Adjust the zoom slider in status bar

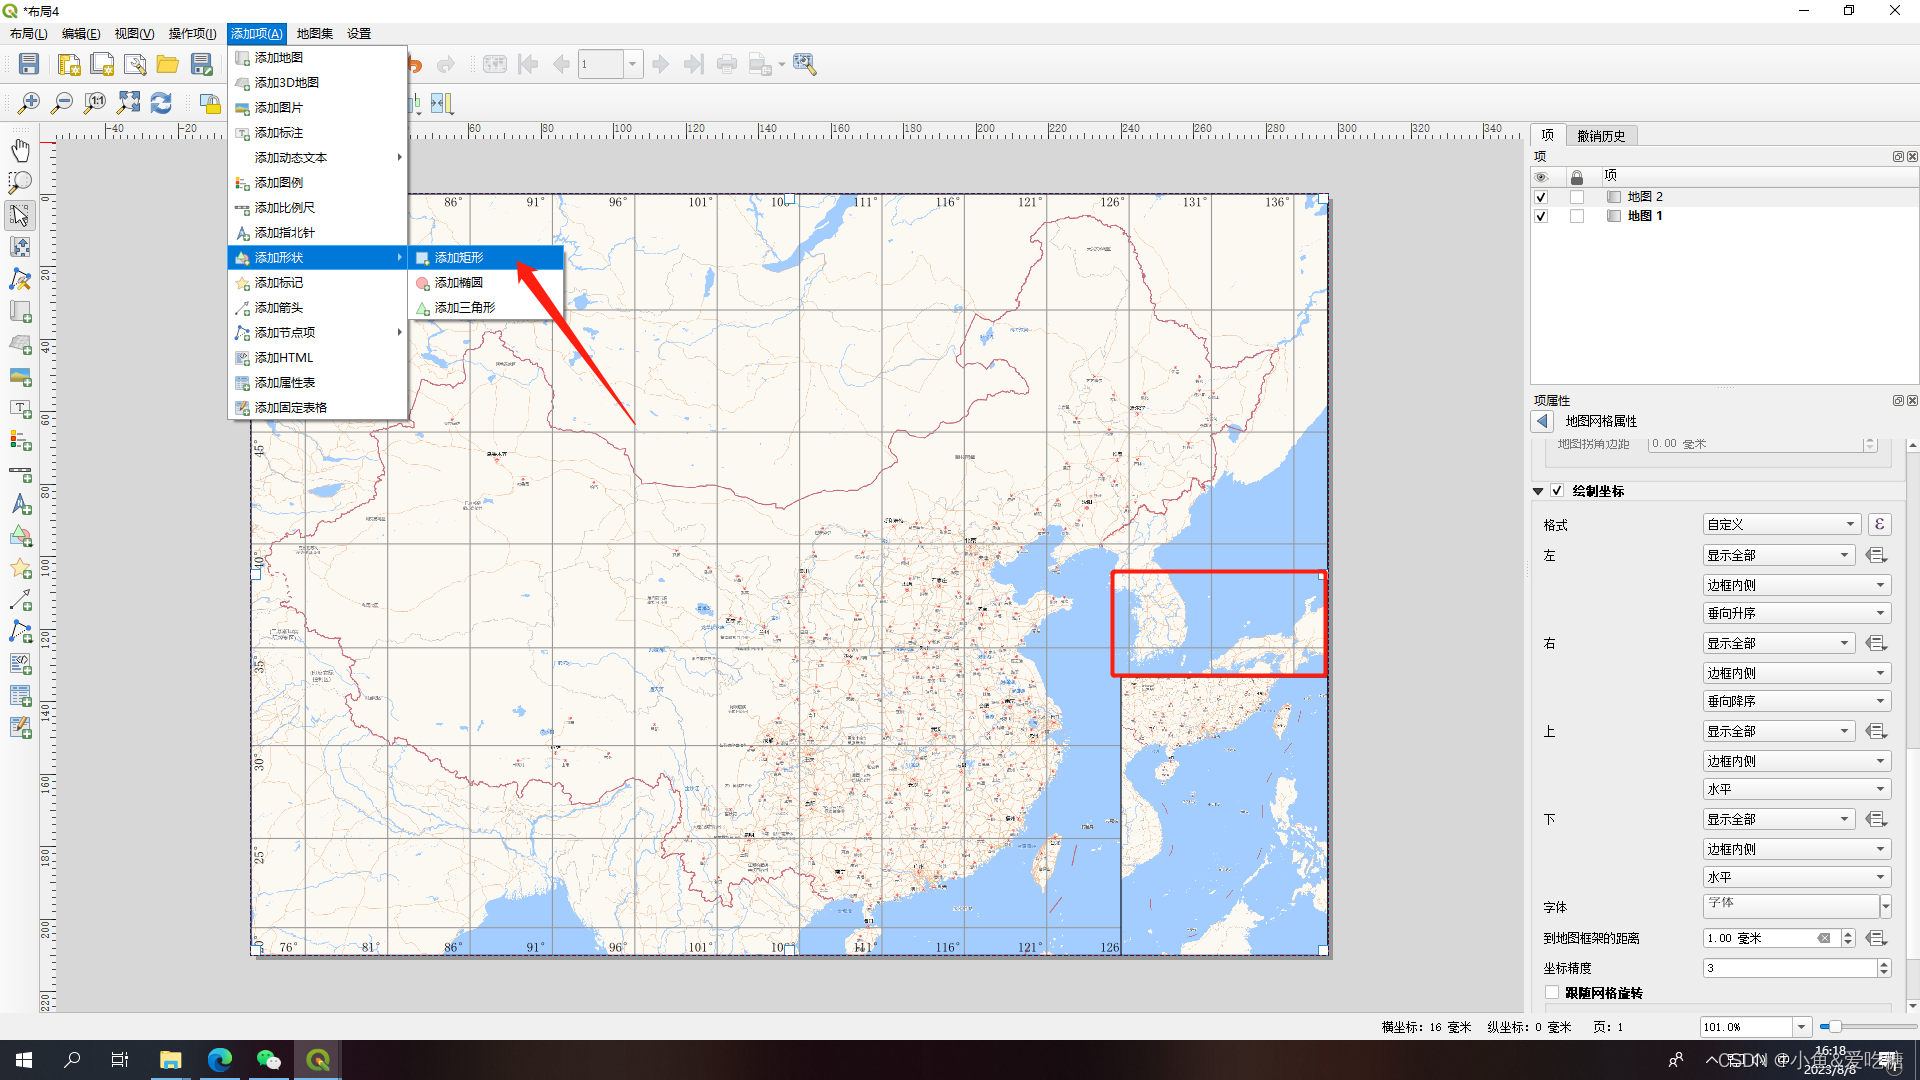click(1834, 1027)
